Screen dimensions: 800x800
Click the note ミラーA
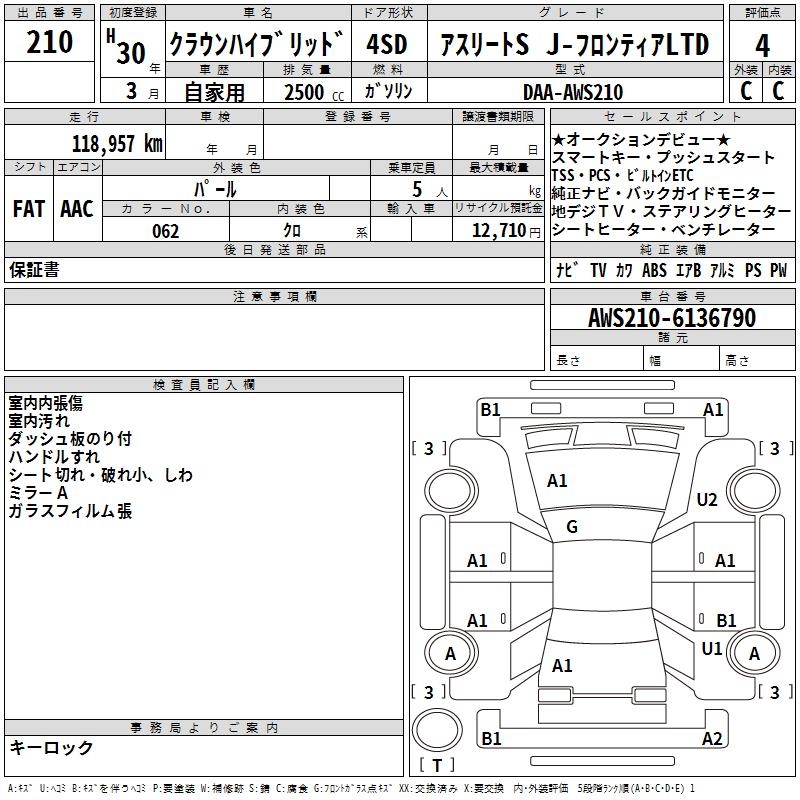(38, 493)
